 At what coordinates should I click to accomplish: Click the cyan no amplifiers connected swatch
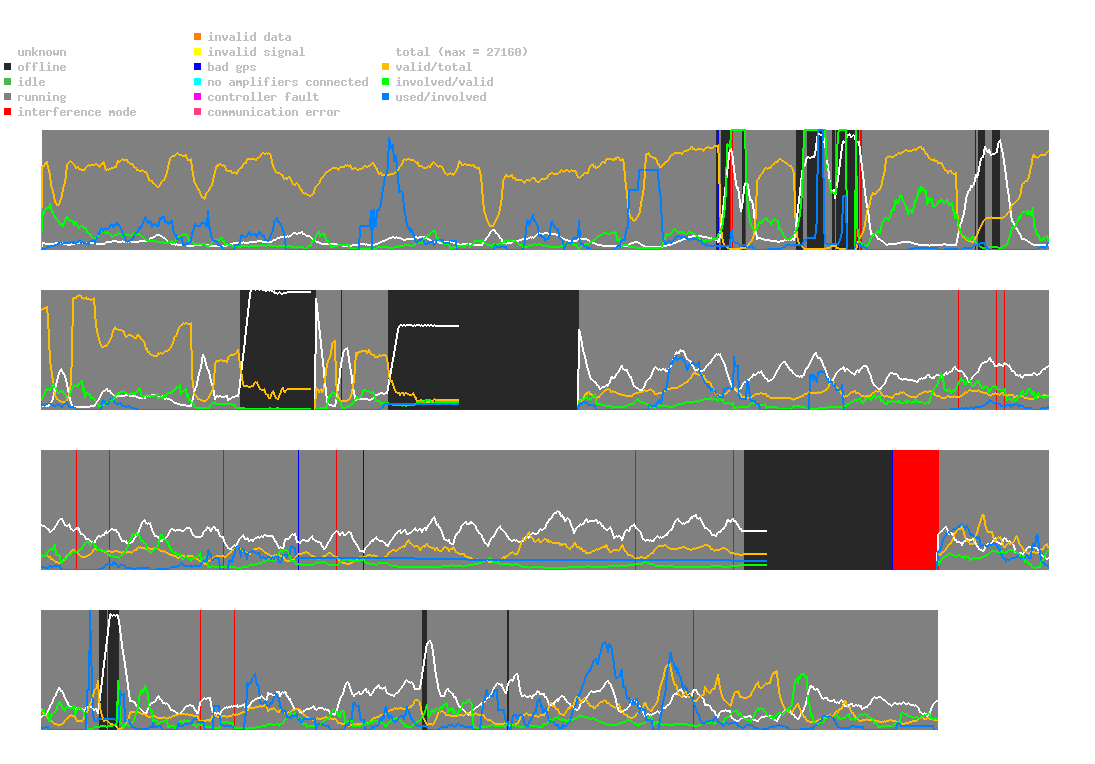point(198,82)
